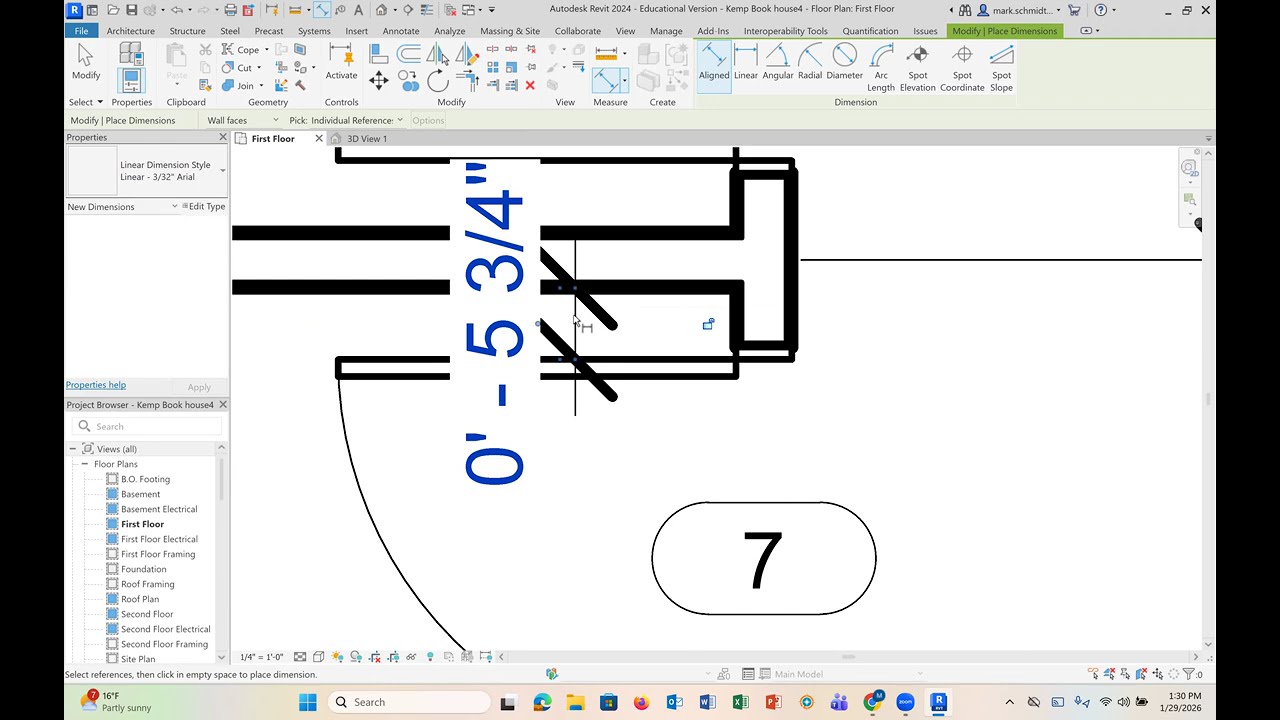This screenshot has height=720, width=1280.
Task: Choose the Linear dimension tool
Action: coord(745,62)
